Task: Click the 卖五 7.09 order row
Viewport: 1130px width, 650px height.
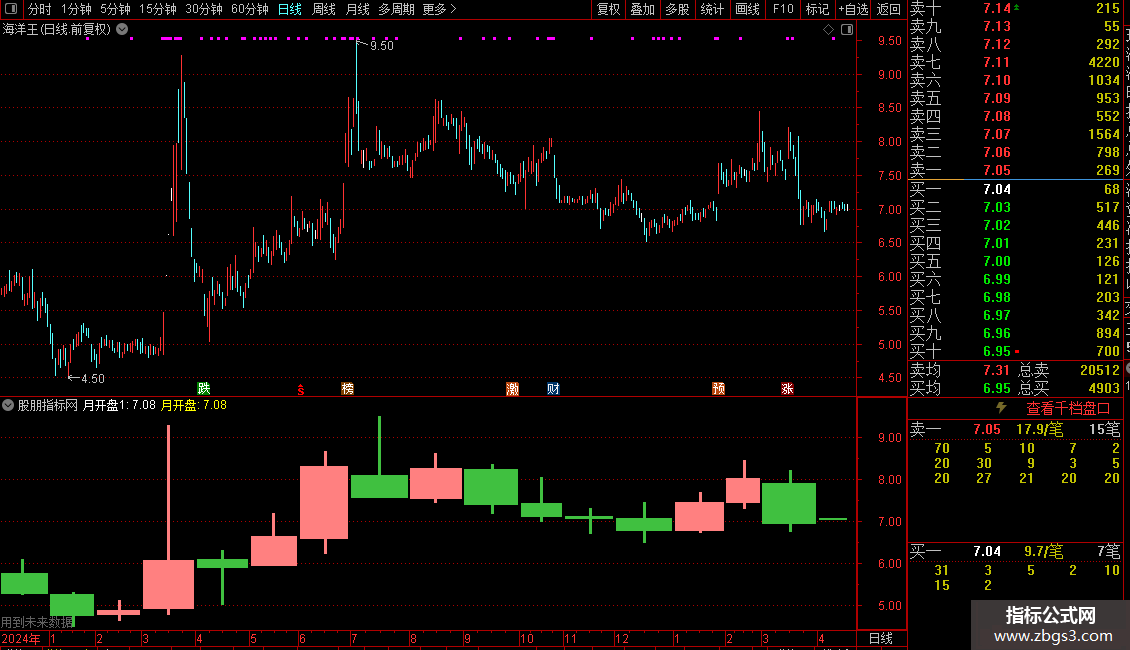Action: pyautogui.click(x=1015, y=98)
